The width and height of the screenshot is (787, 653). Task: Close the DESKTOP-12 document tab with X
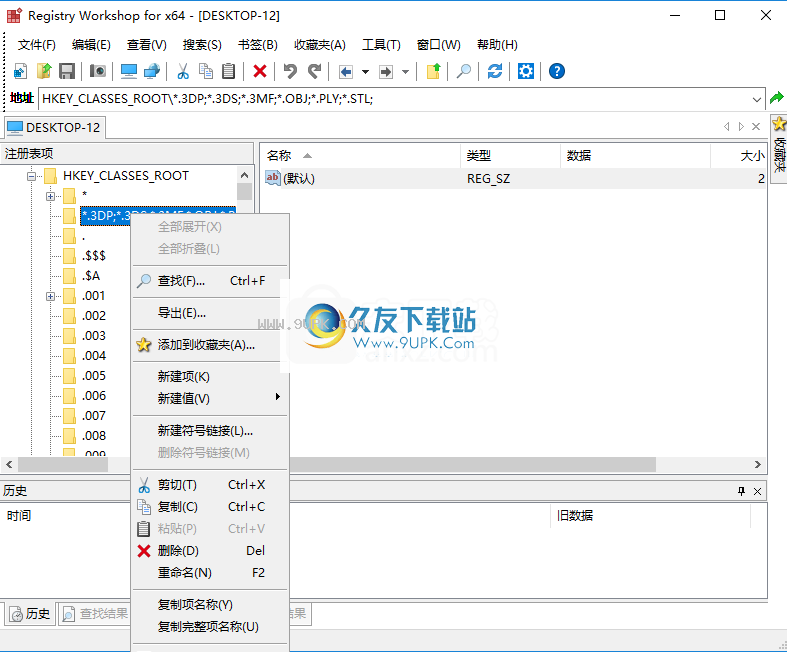click(x=756, y=126)
